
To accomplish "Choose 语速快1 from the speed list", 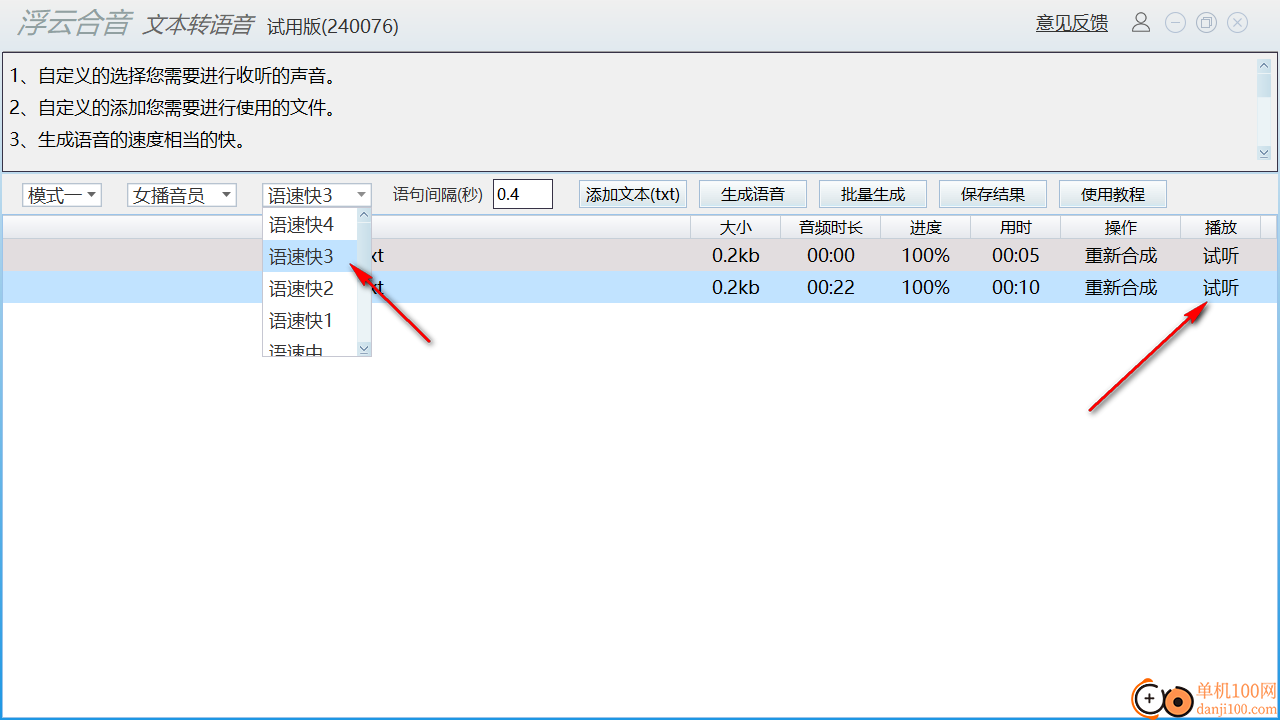I will (x=310, y=320).
